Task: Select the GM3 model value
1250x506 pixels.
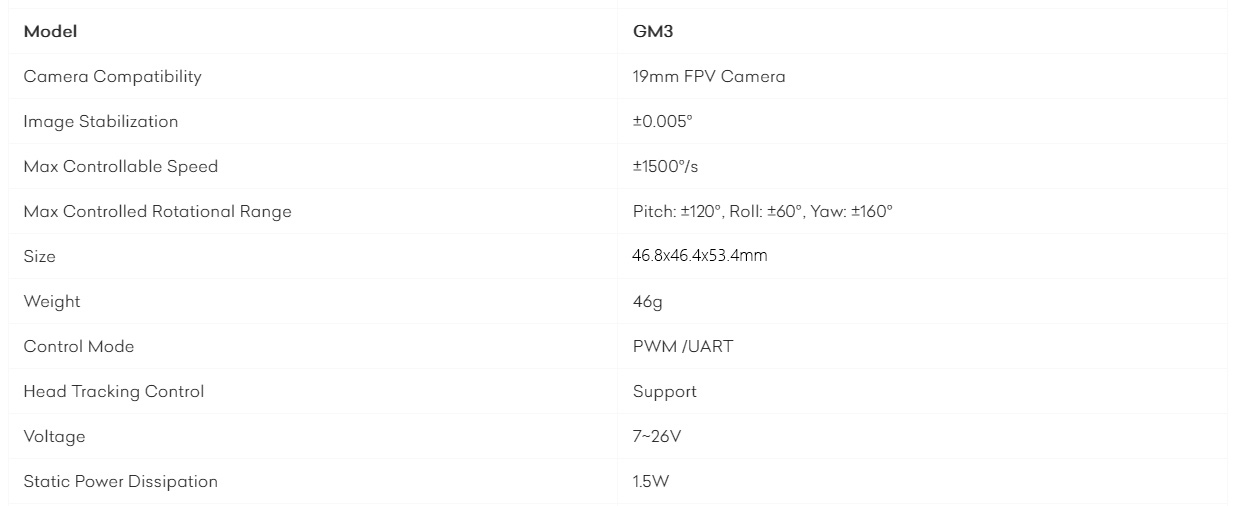Action: pos(653,31)
